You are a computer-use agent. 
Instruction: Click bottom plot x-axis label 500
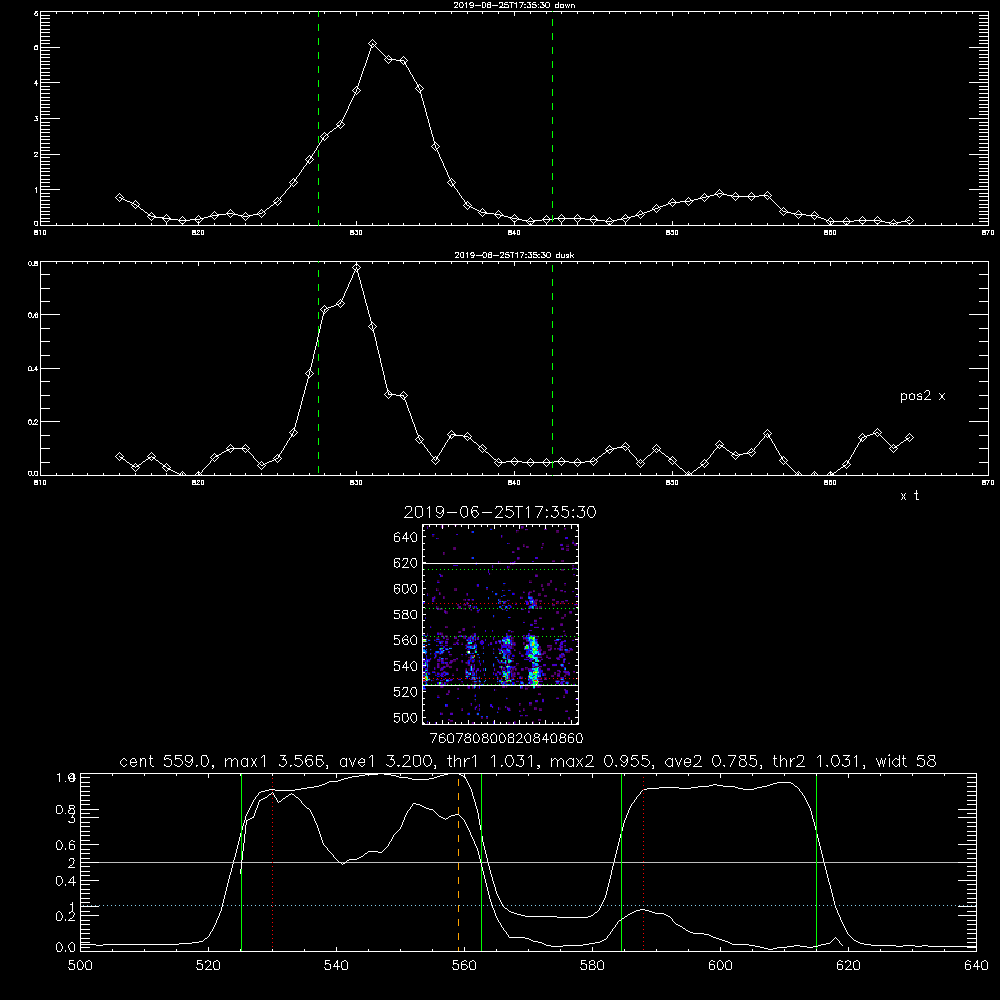pyautogui.click(x=80, y=966)
